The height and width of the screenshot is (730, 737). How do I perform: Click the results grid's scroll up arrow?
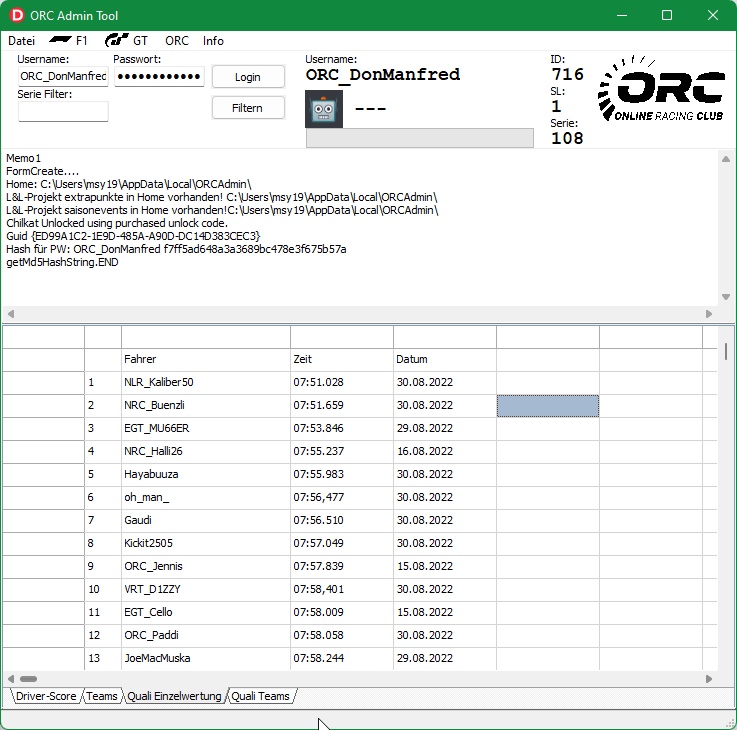point(727,332)
